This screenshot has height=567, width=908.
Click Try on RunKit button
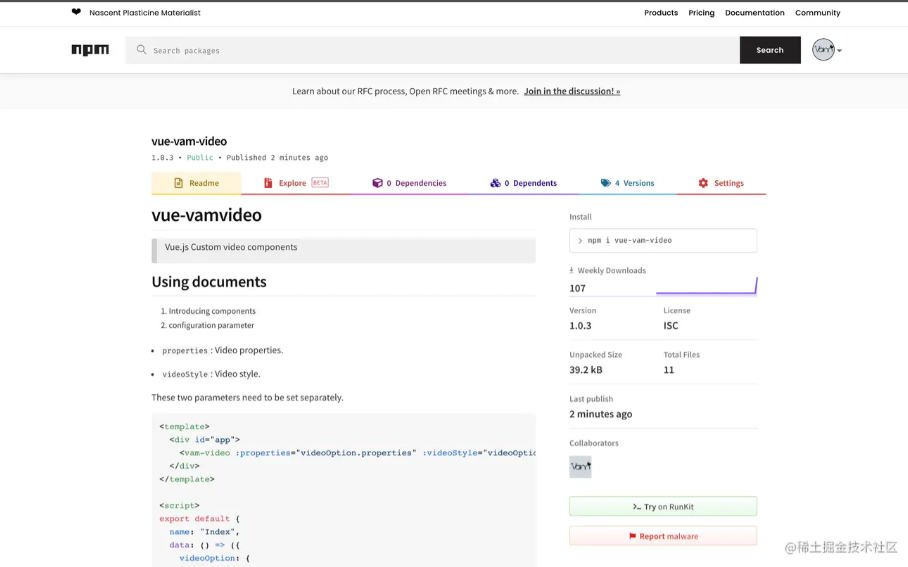coord(663,507)
